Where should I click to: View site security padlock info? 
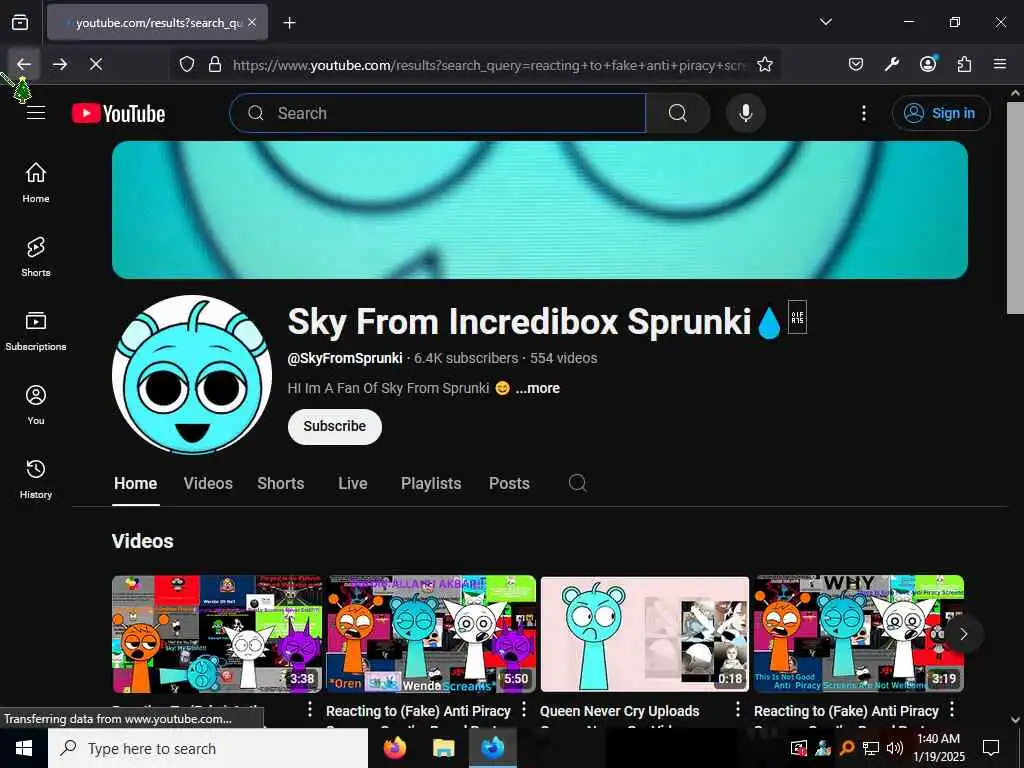[x=214, y=65]
